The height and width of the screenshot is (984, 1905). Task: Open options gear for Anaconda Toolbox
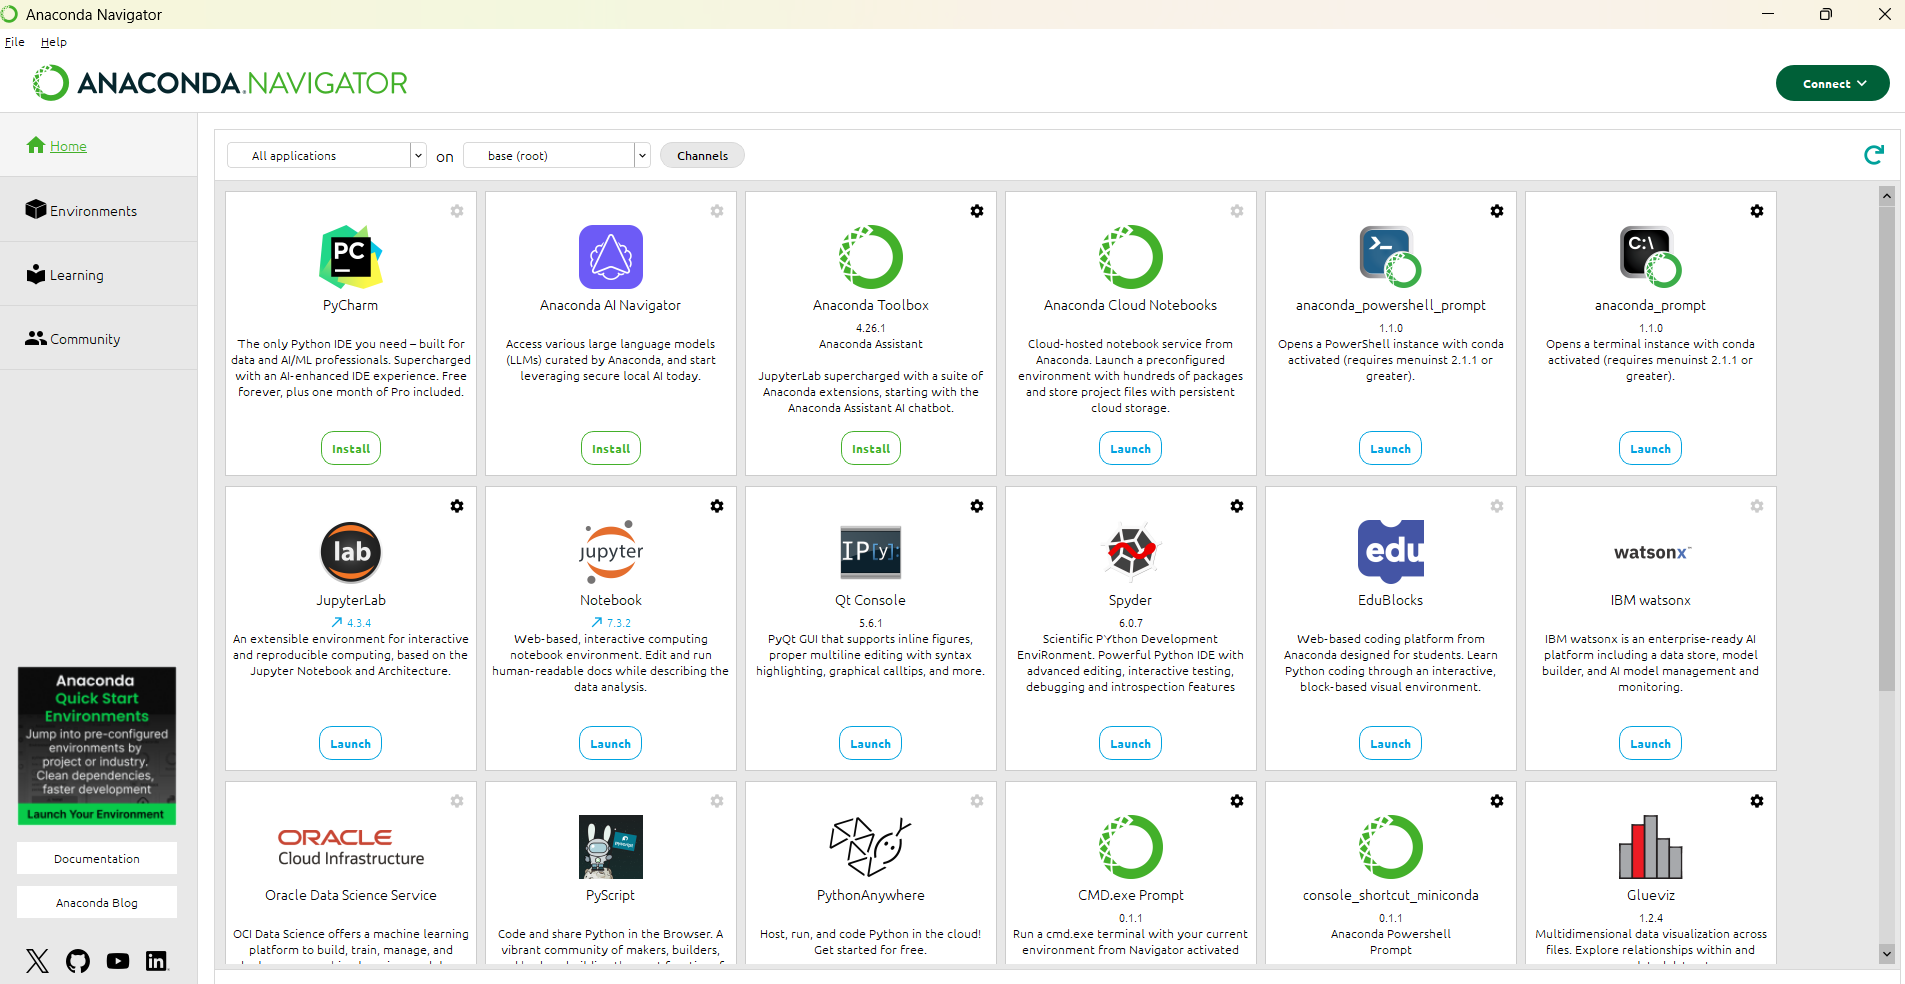pyautogui.click(x=977, y=211)
